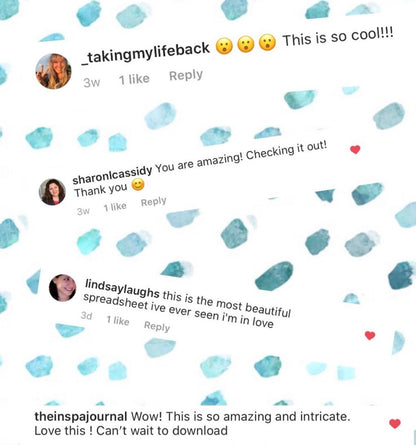Click smiling emoji after Thank you

pyautogui.click(x=138, y=185)
